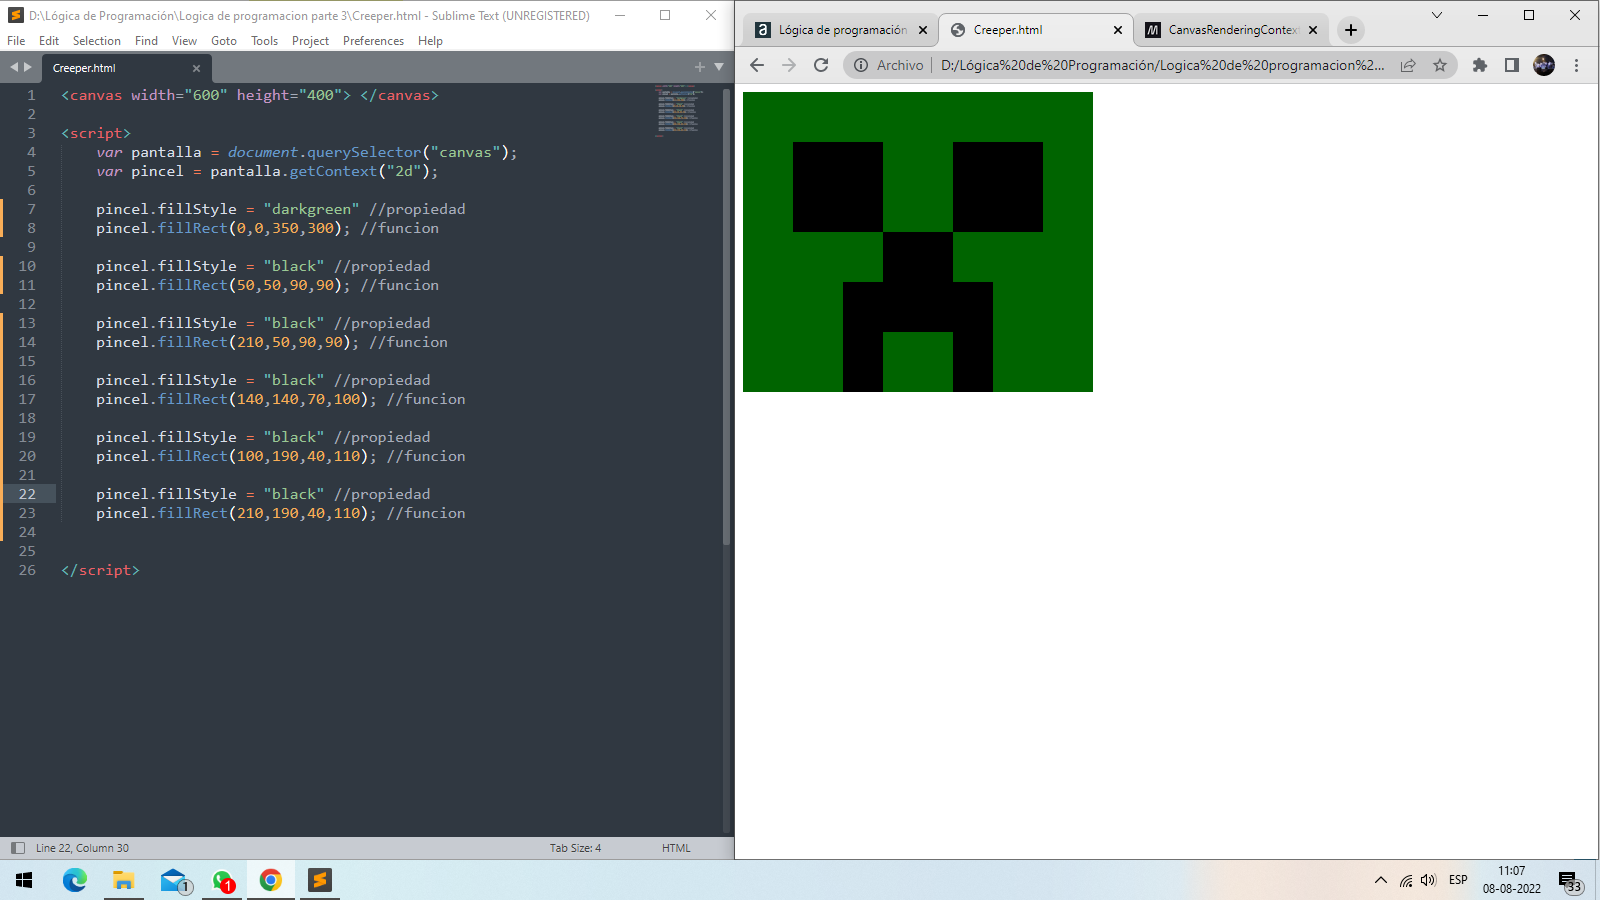Open the Edit menu in Sublime Text
This screenshot has height=900, width=1600.
coord(49,41)
